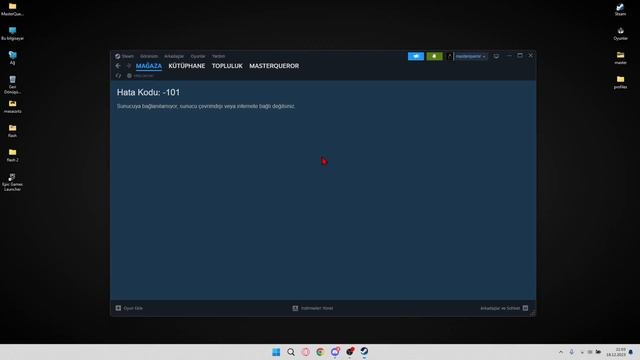Open Arkadaşlar ve Sohbet friends chat

tap(500, 308)
